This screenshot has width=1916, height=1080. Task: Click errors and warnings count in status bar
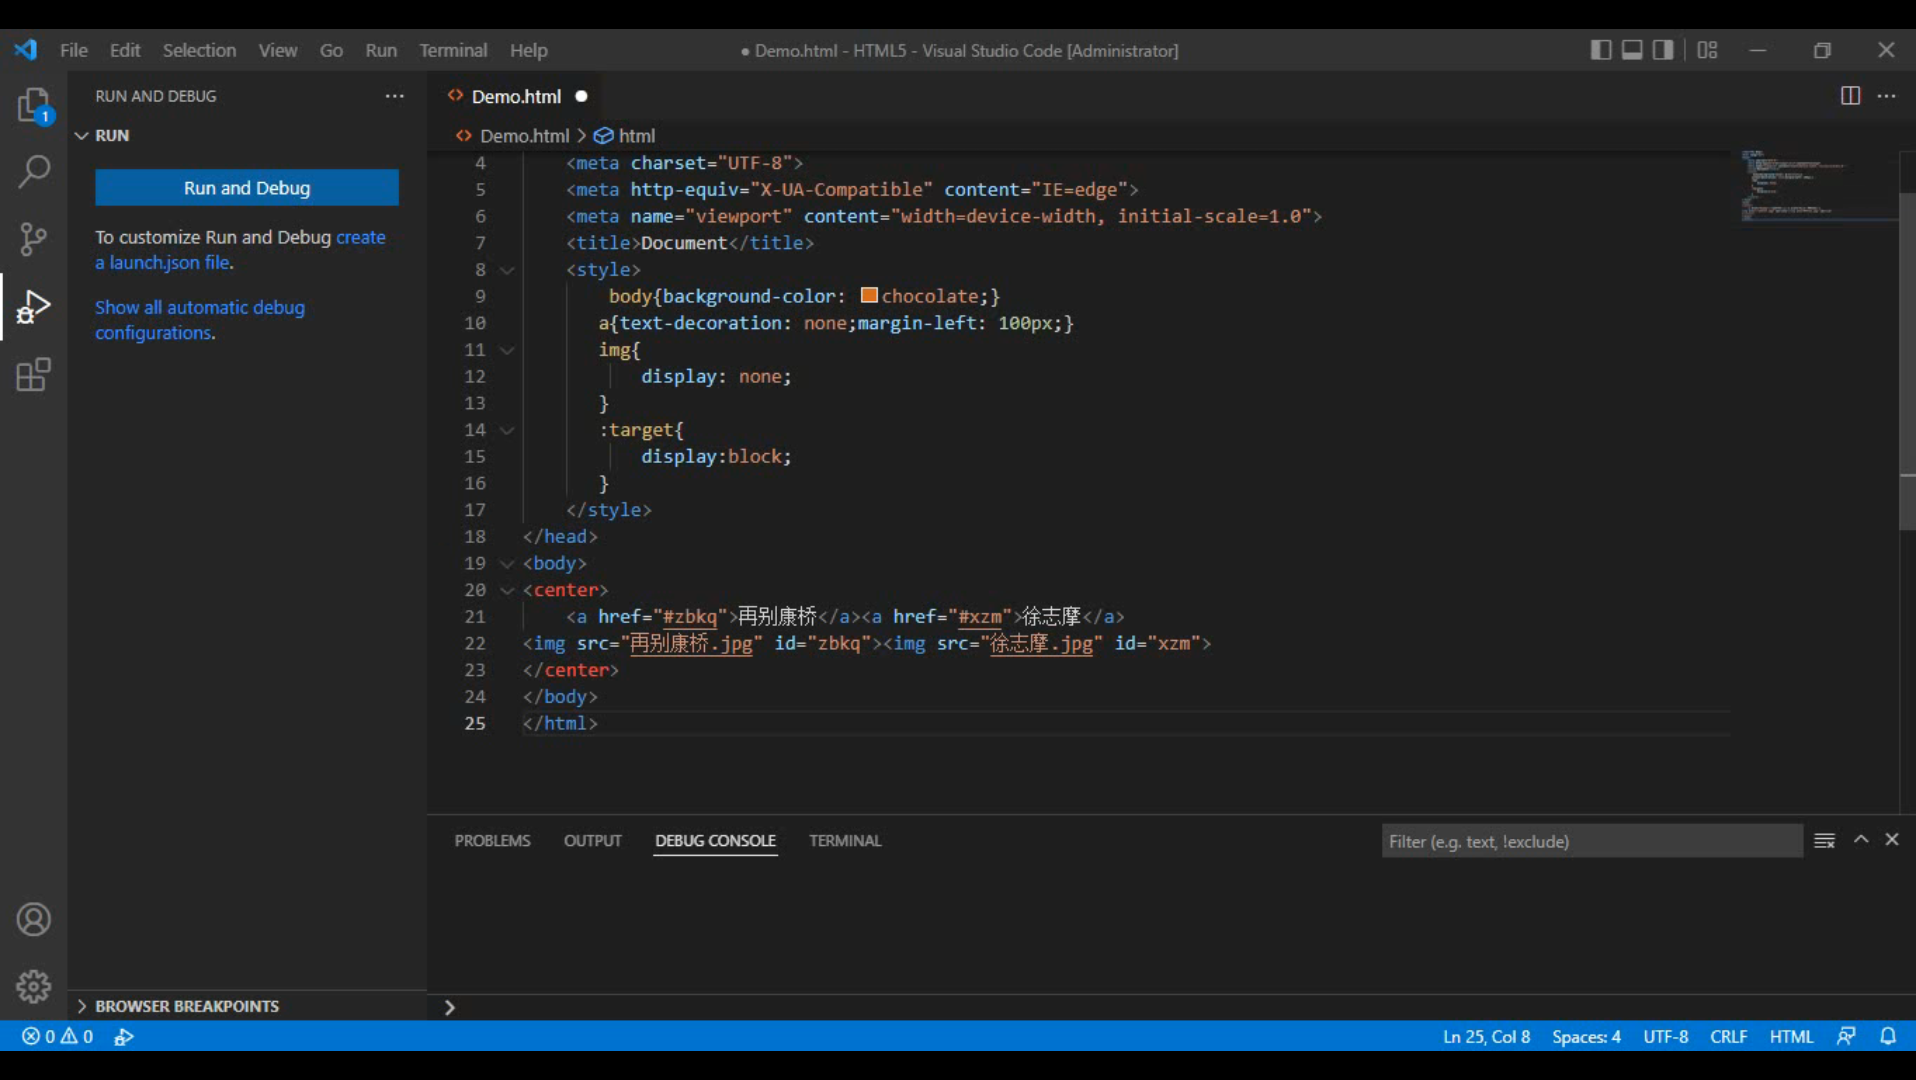point(57,1036)
